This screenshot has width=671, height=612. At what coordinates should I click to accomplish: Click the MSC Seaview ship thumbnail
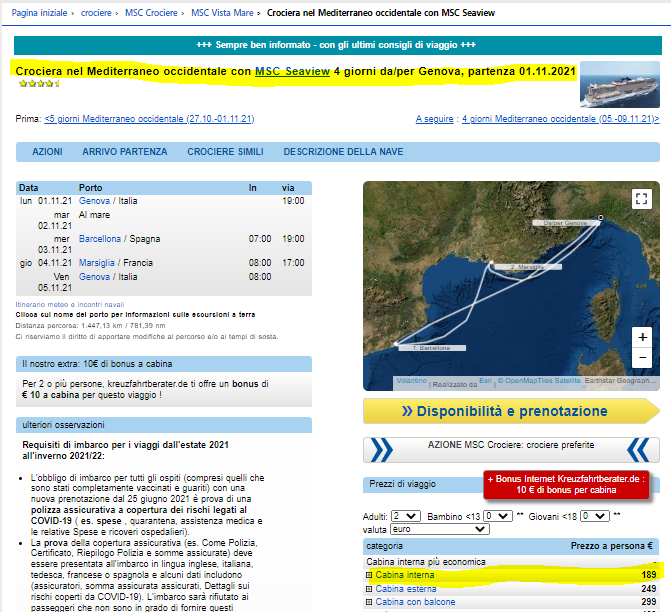620,84
